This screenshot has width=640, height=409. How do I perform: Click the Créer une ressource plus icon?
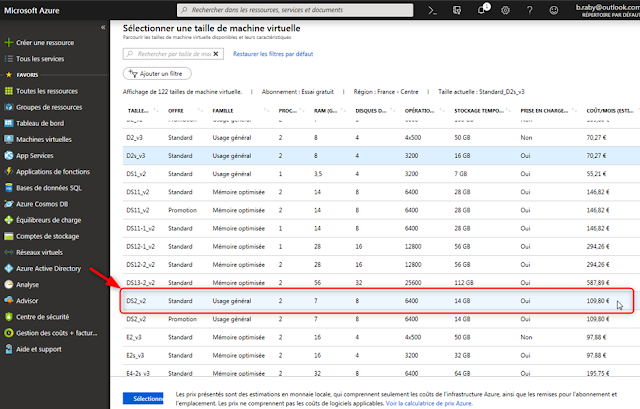pyautogui.click(x=9, y=42)
